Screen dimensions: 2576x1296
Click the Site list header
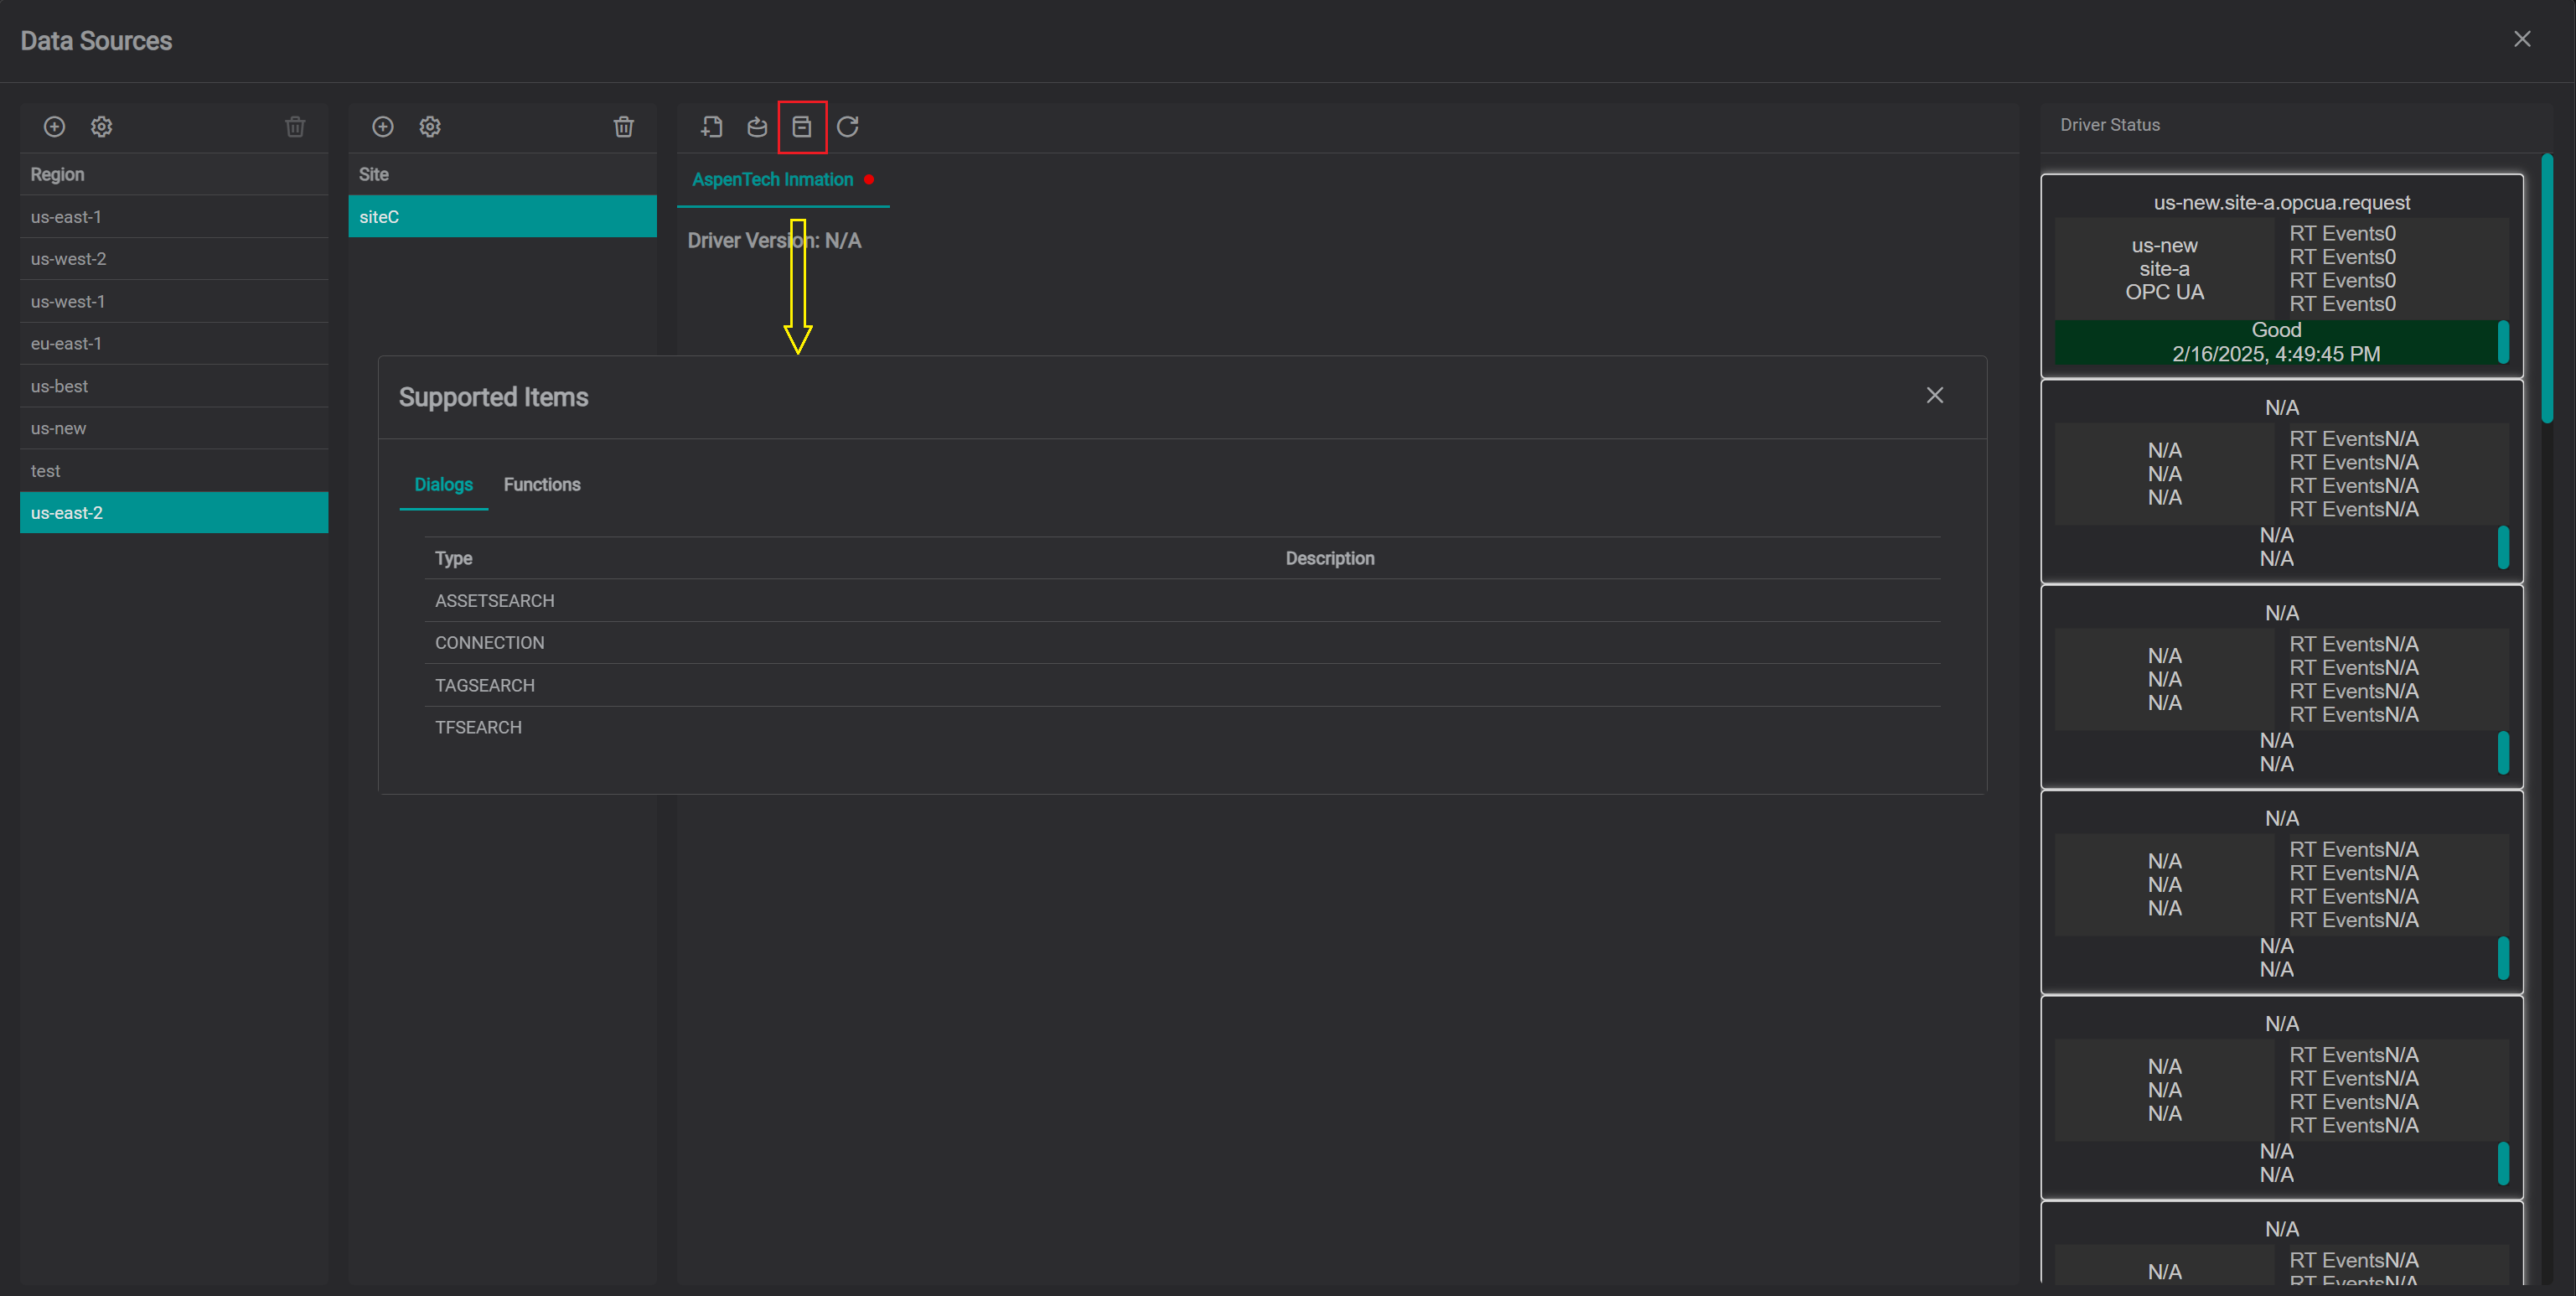click(x=502, y=175)
